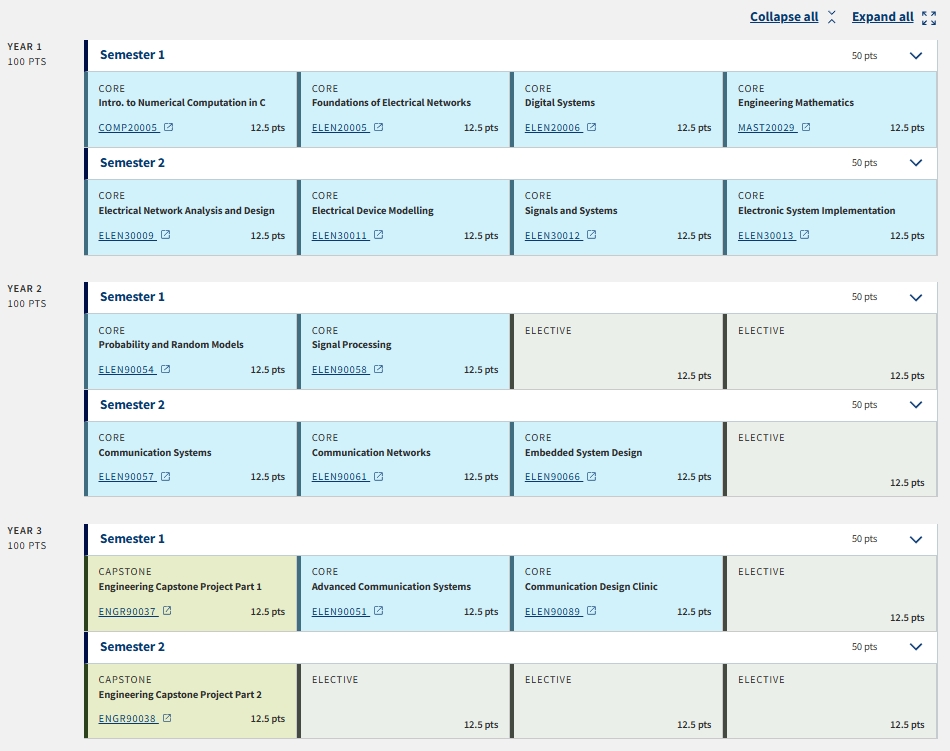Screen dimensions: 950x751
Task: Click external link icon next to ELEN20005
Action: [x=378, y=128]
